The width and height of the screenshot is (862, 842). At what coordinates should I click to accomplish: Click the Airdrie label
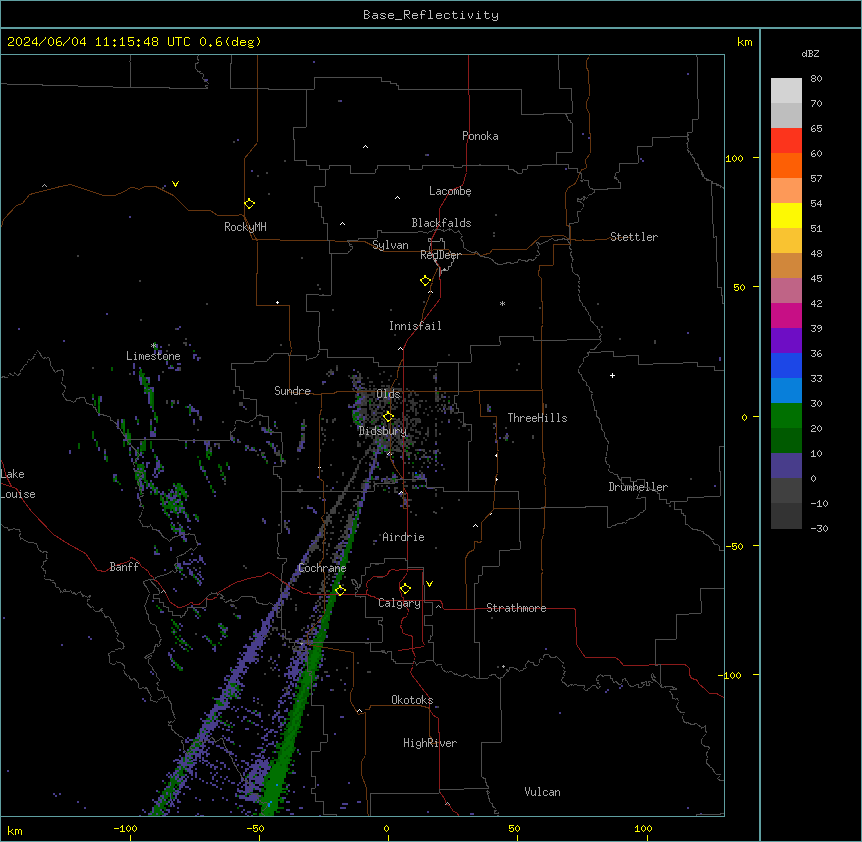click(x=403, y=537)
